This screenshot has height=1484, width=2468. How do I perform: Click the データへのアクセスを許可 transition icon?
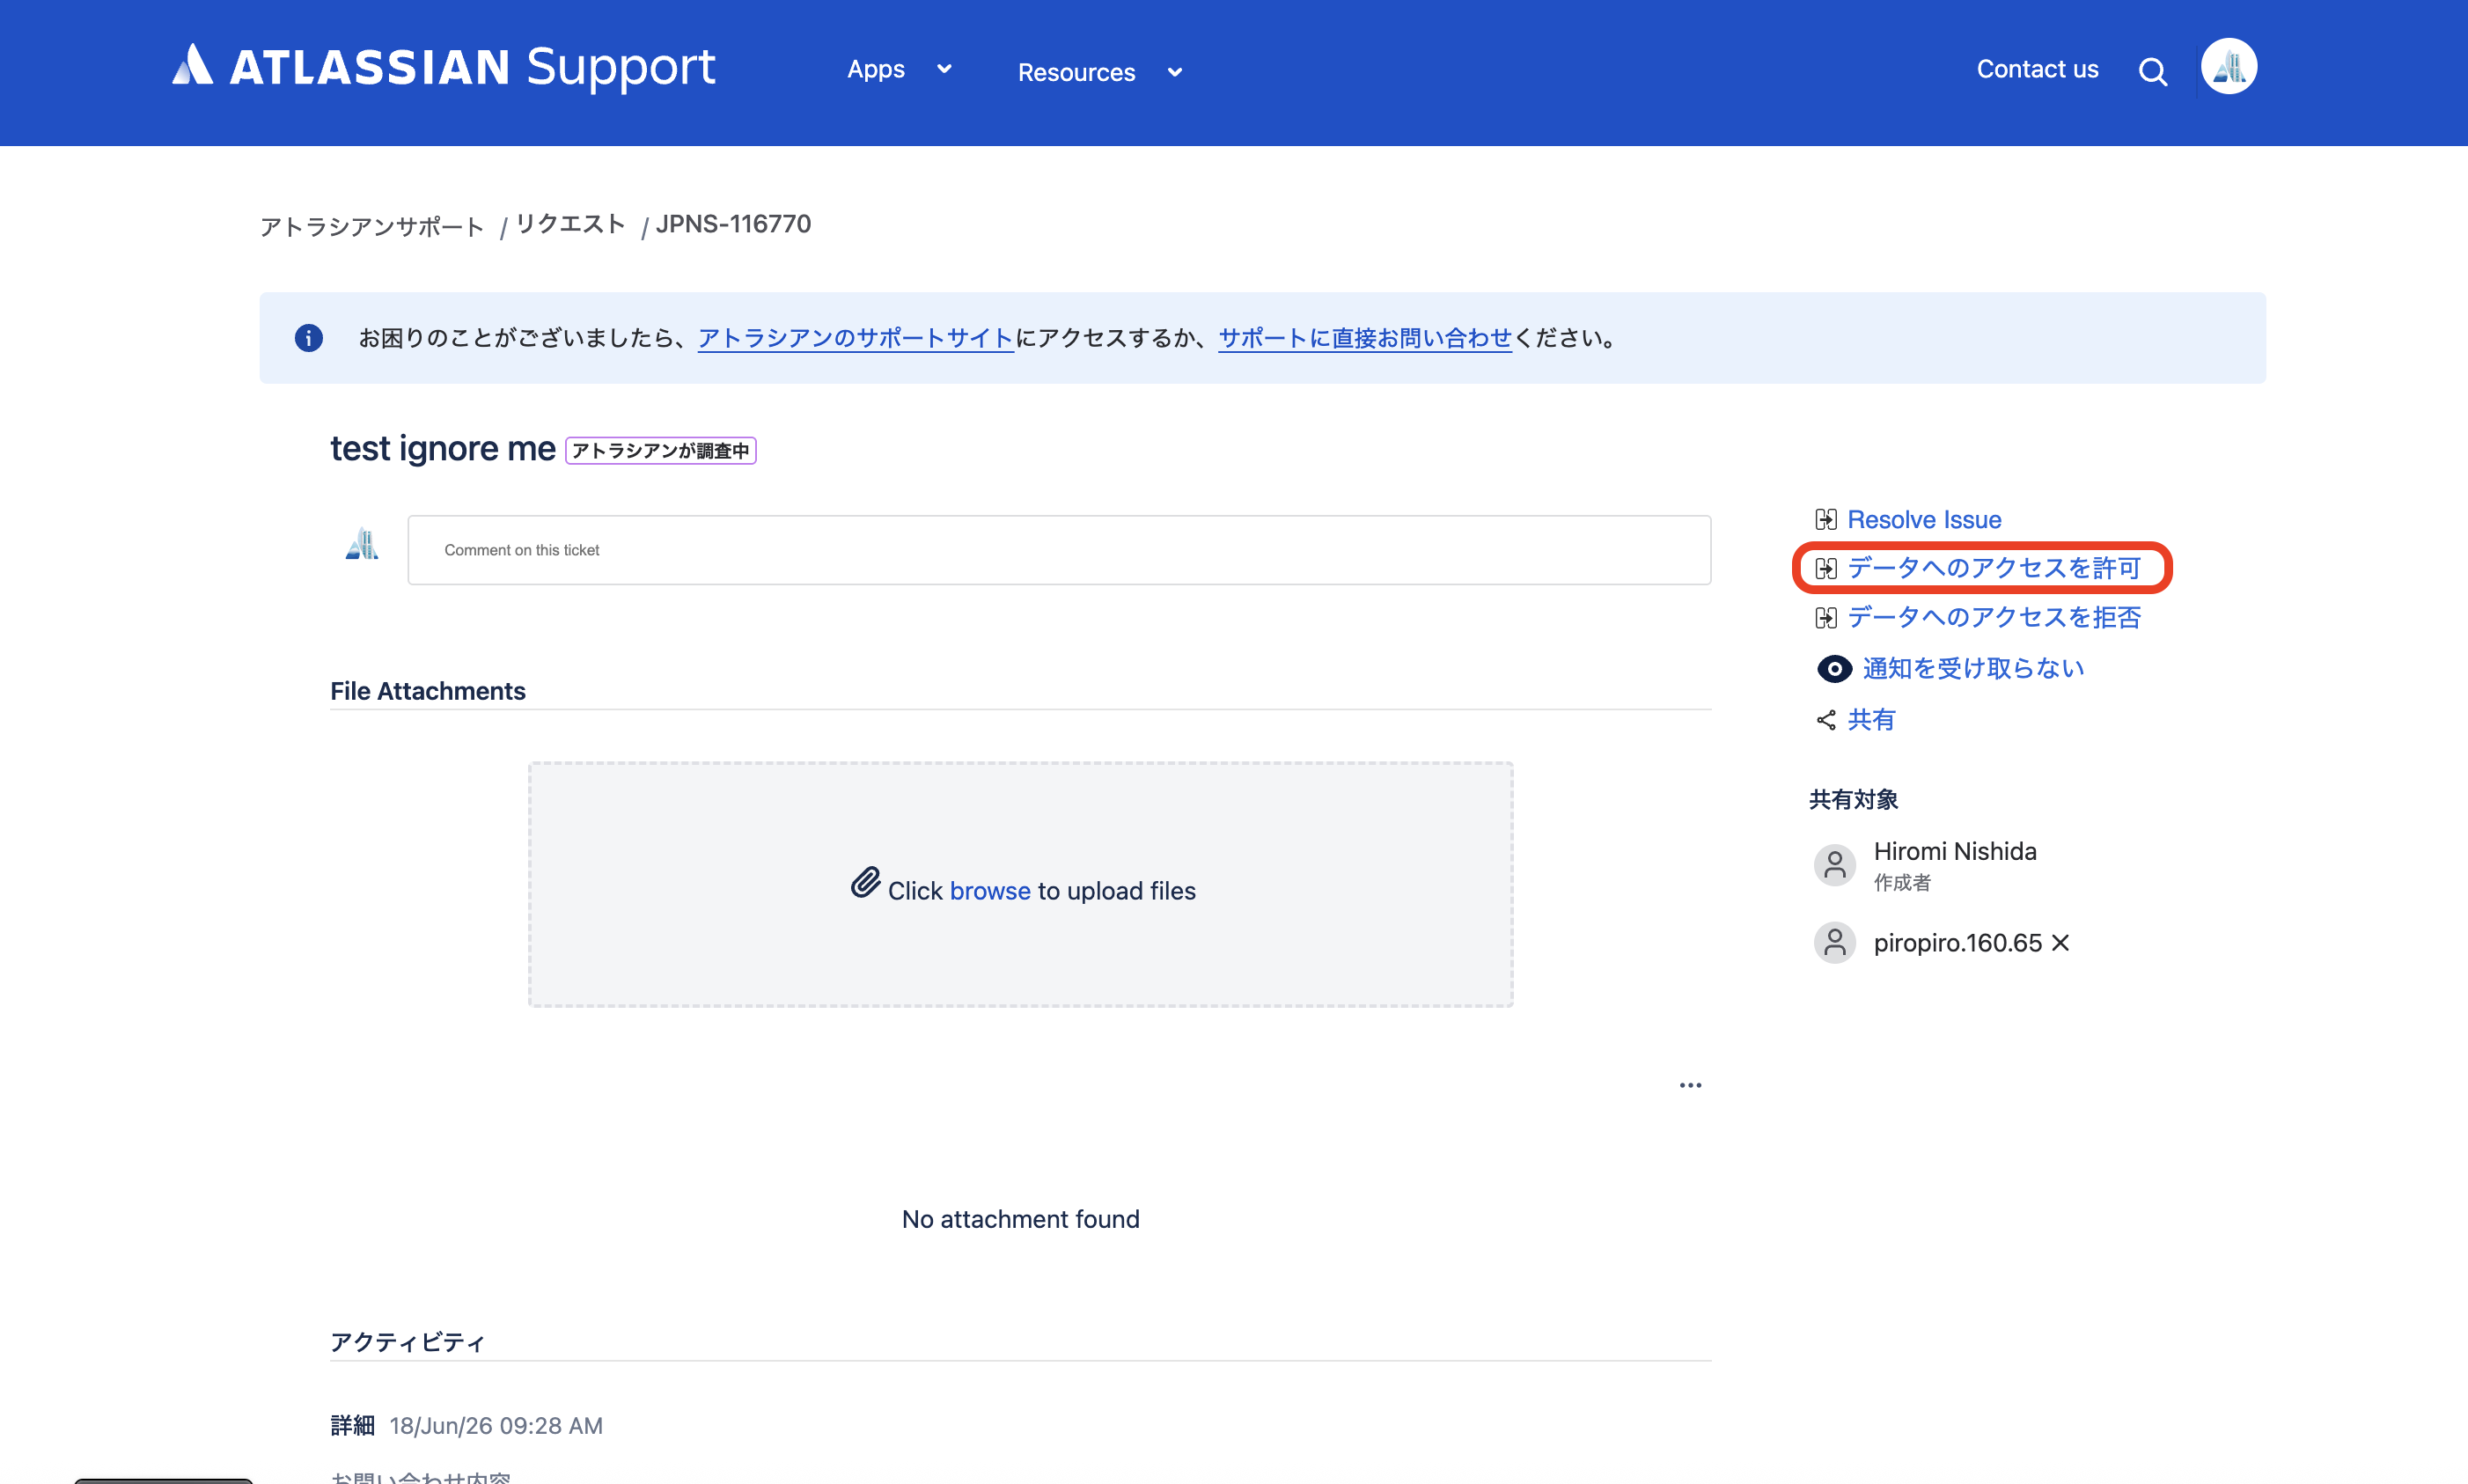click(x=1825, y=568)
